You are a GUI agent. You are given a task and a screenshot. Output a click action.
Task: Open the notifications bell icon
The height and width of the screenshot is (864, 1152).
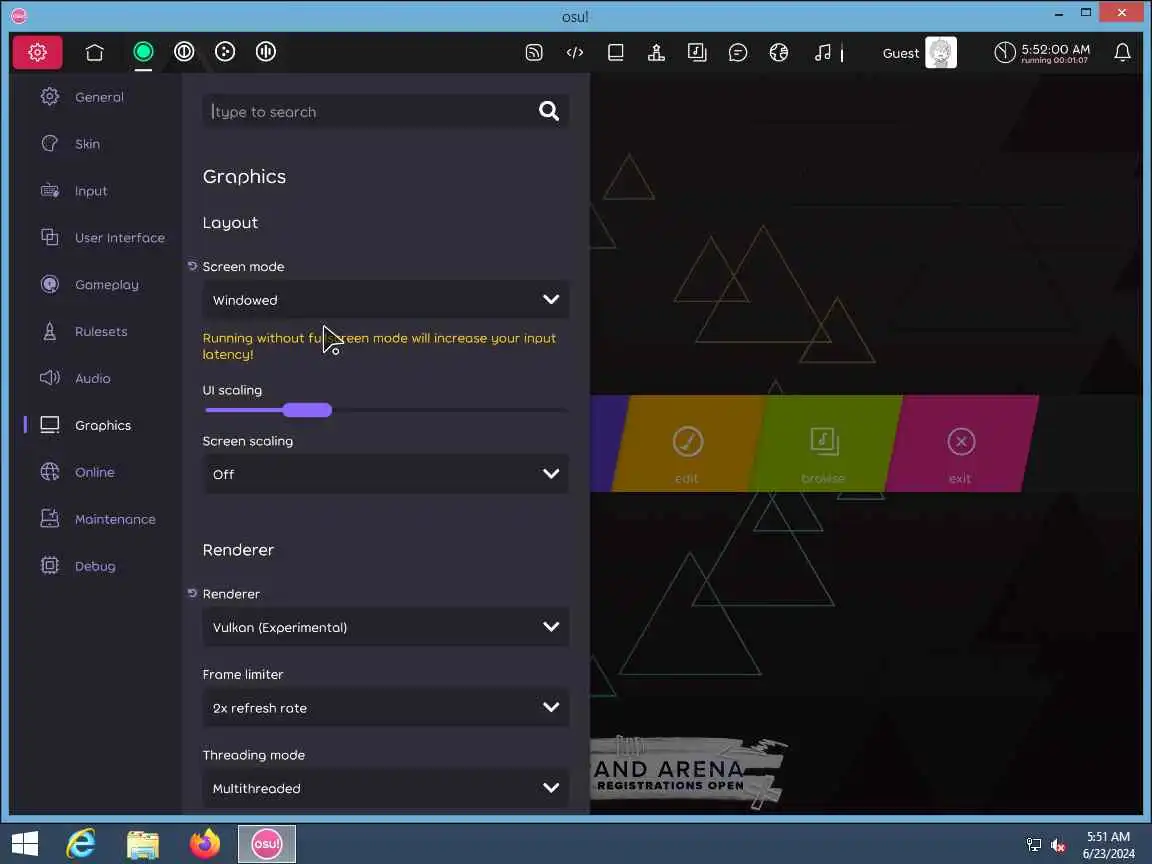(x=1122, y=52)
